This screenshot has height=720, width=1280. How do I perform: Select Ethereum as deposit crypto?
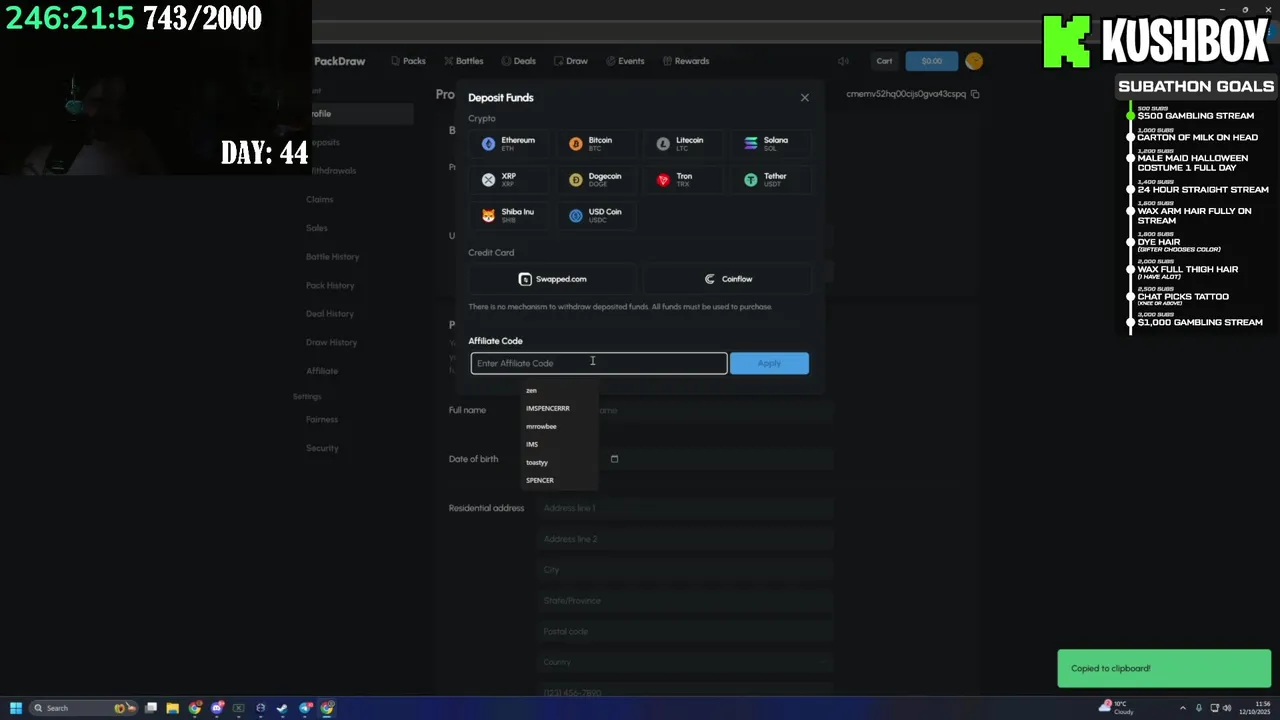[510, 144]
